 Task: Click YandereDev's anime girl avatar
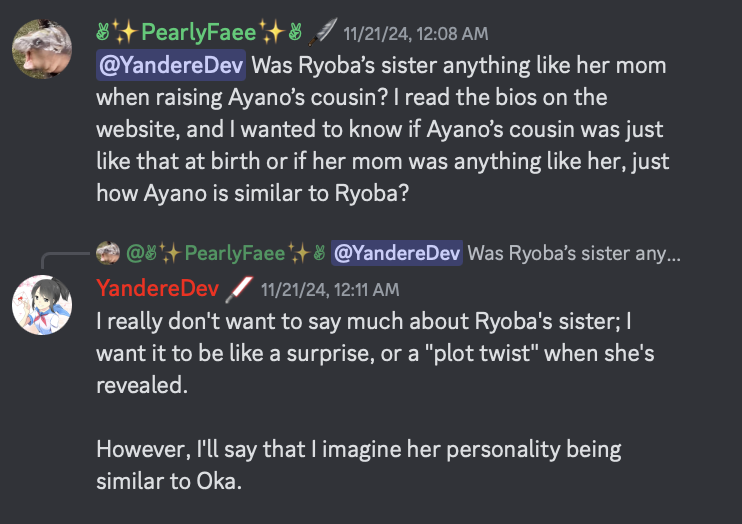click(x=42, y=303)
